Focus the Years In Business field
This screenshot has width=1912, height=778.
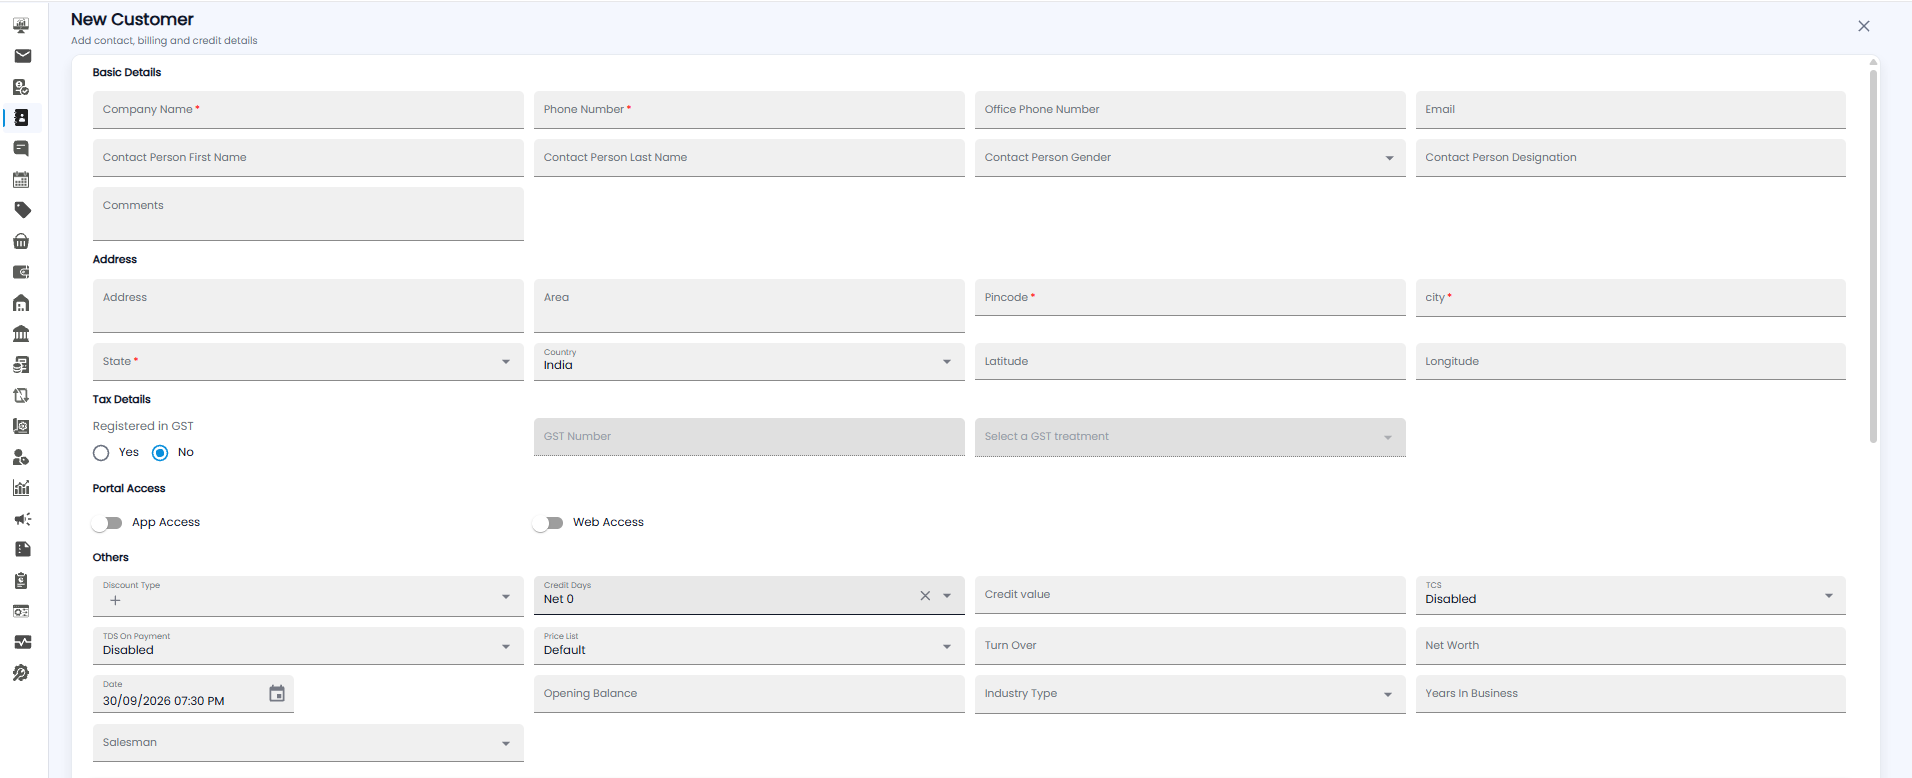coord(1631,694)
